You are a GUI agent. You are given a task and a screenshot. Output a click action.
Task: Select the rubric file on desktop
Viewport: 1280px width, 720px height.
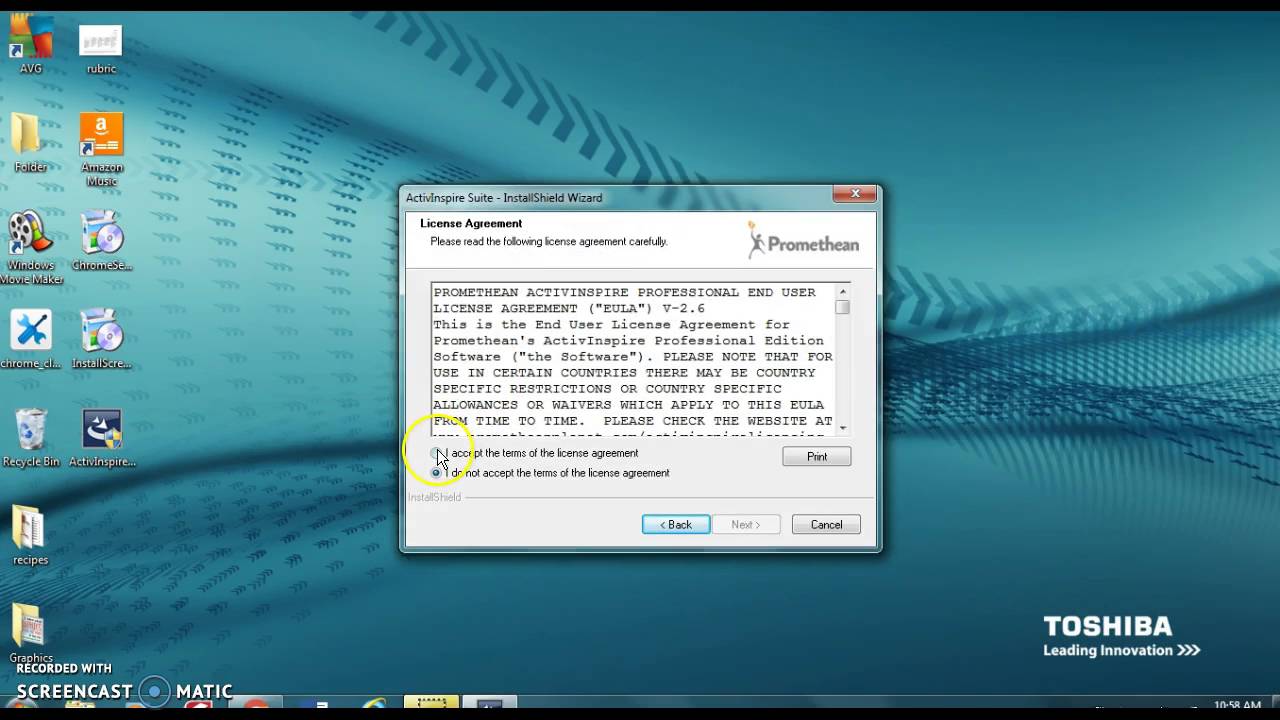[x=101, y=50]
